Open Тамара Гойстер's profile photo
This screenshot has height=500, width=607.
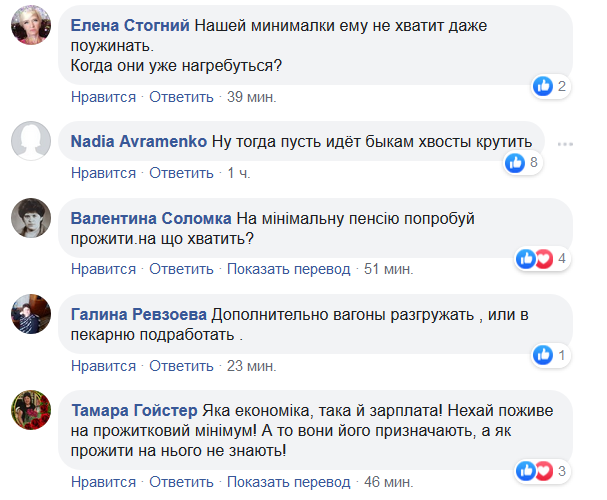pyautogui.click(x=31, y=409)
